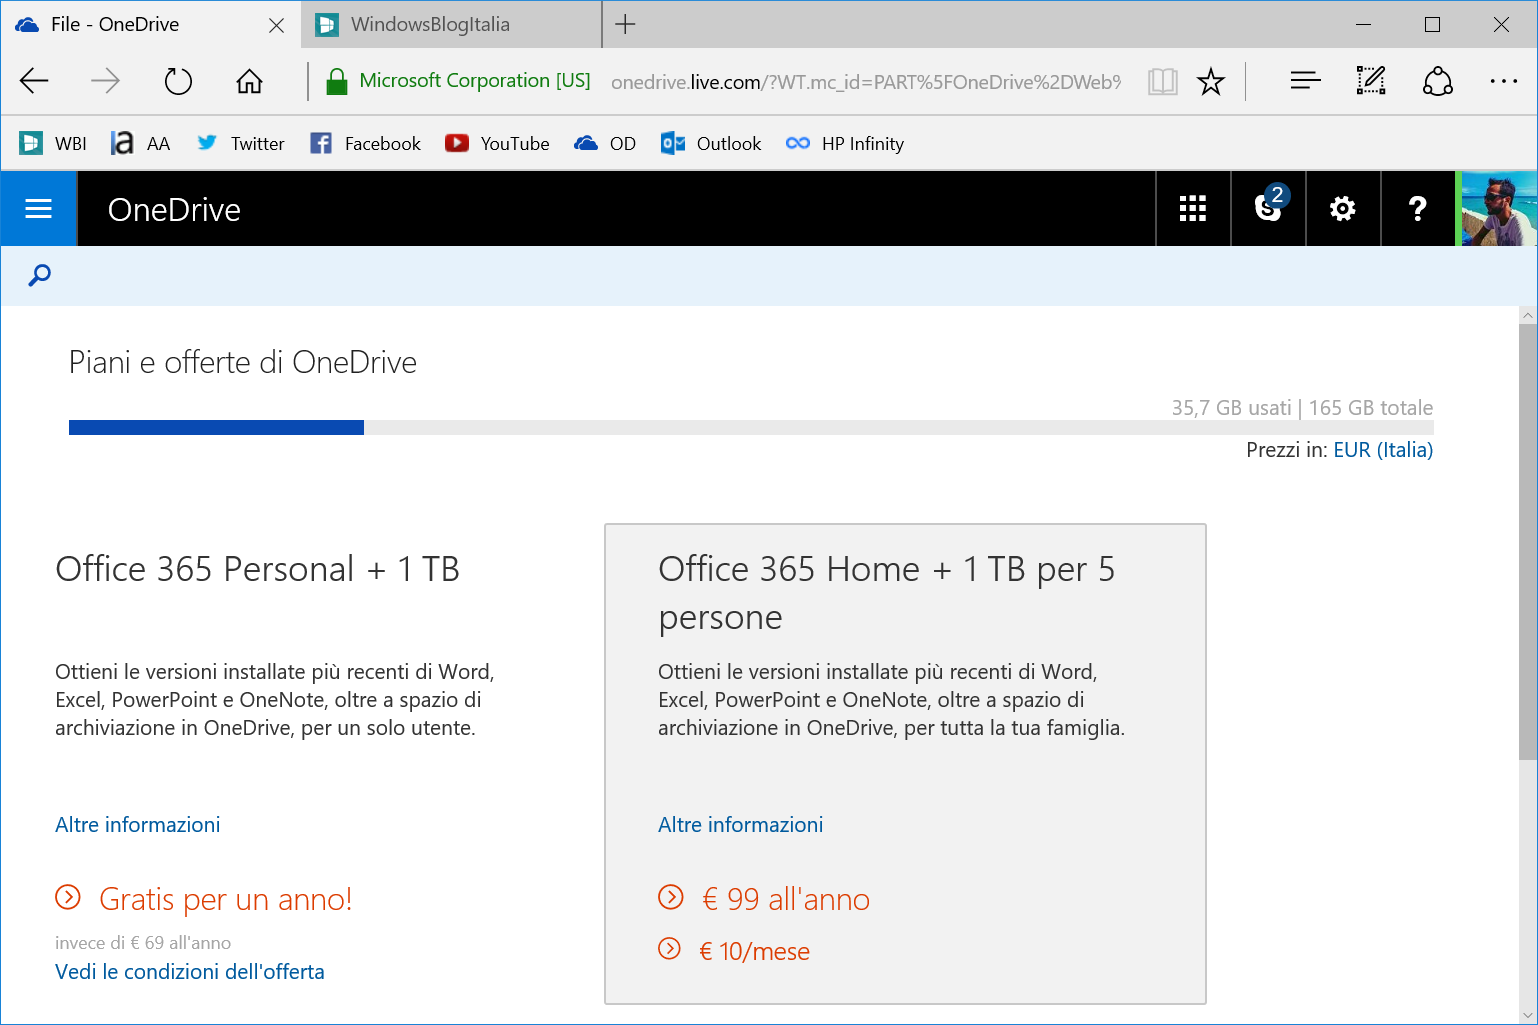The width and height of the screenshot is (1538, 1025).
Task: Click the Office 365 Home plan heading
Action: (886, 593)
